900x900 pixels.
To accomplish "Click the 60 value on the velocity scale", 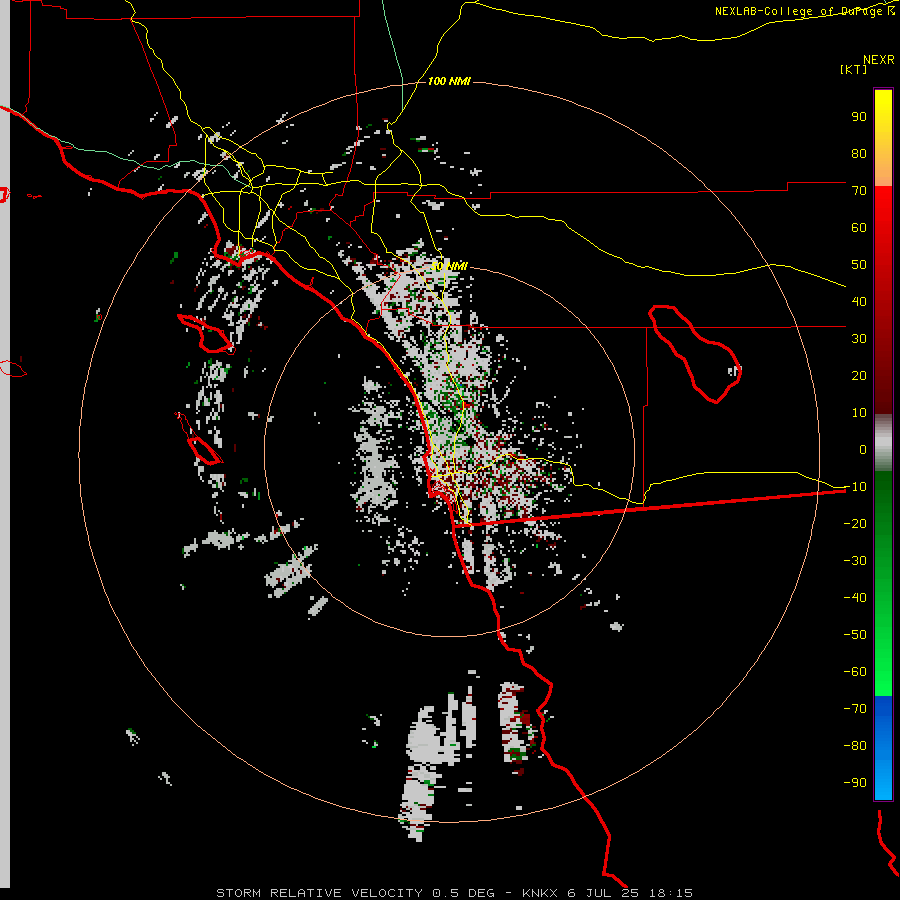I will pyautogui.click(x=859, y=228).
